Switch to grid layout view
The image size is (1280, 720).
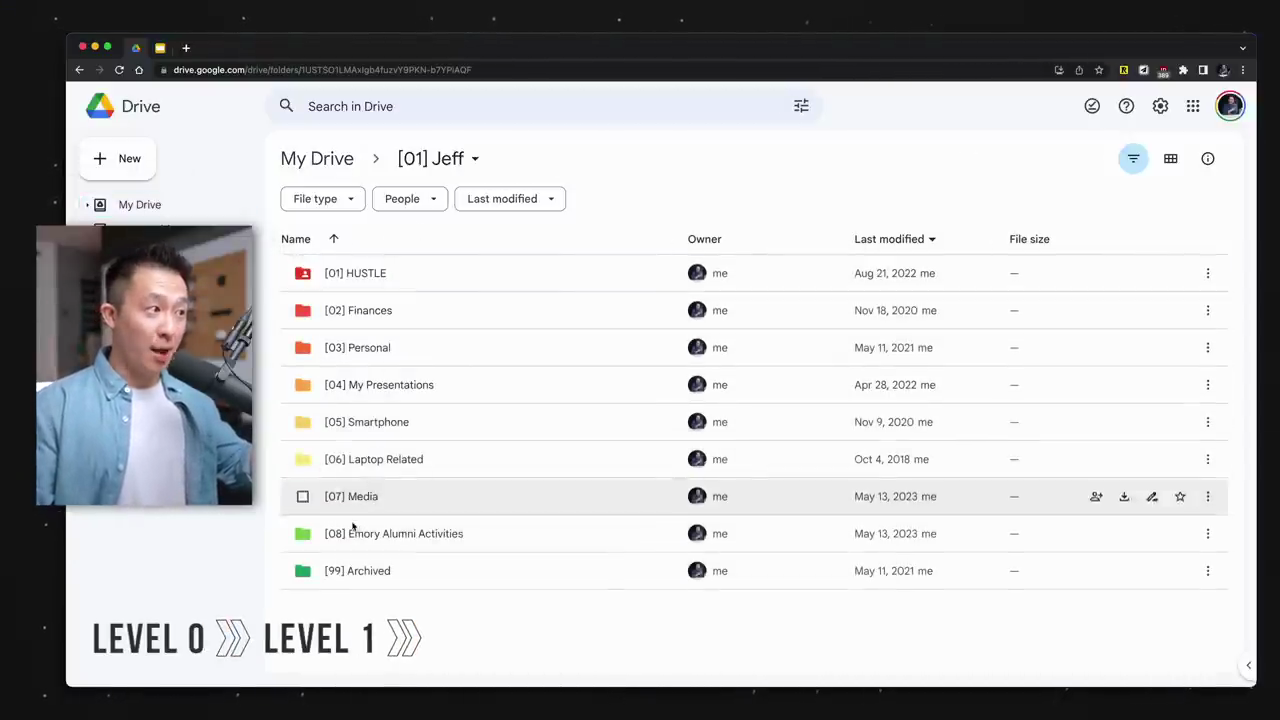(1170, 158)
